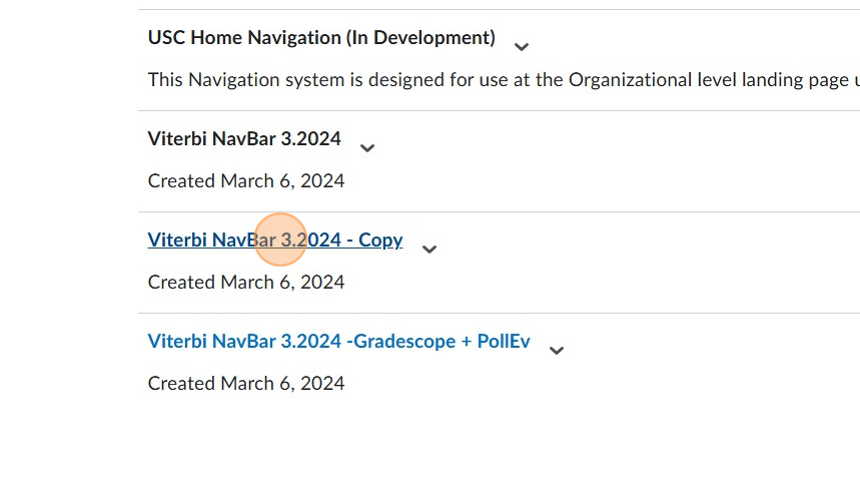
Task: Expand options for USC Home Navigation (In Development)
Action: pos(521,46)
